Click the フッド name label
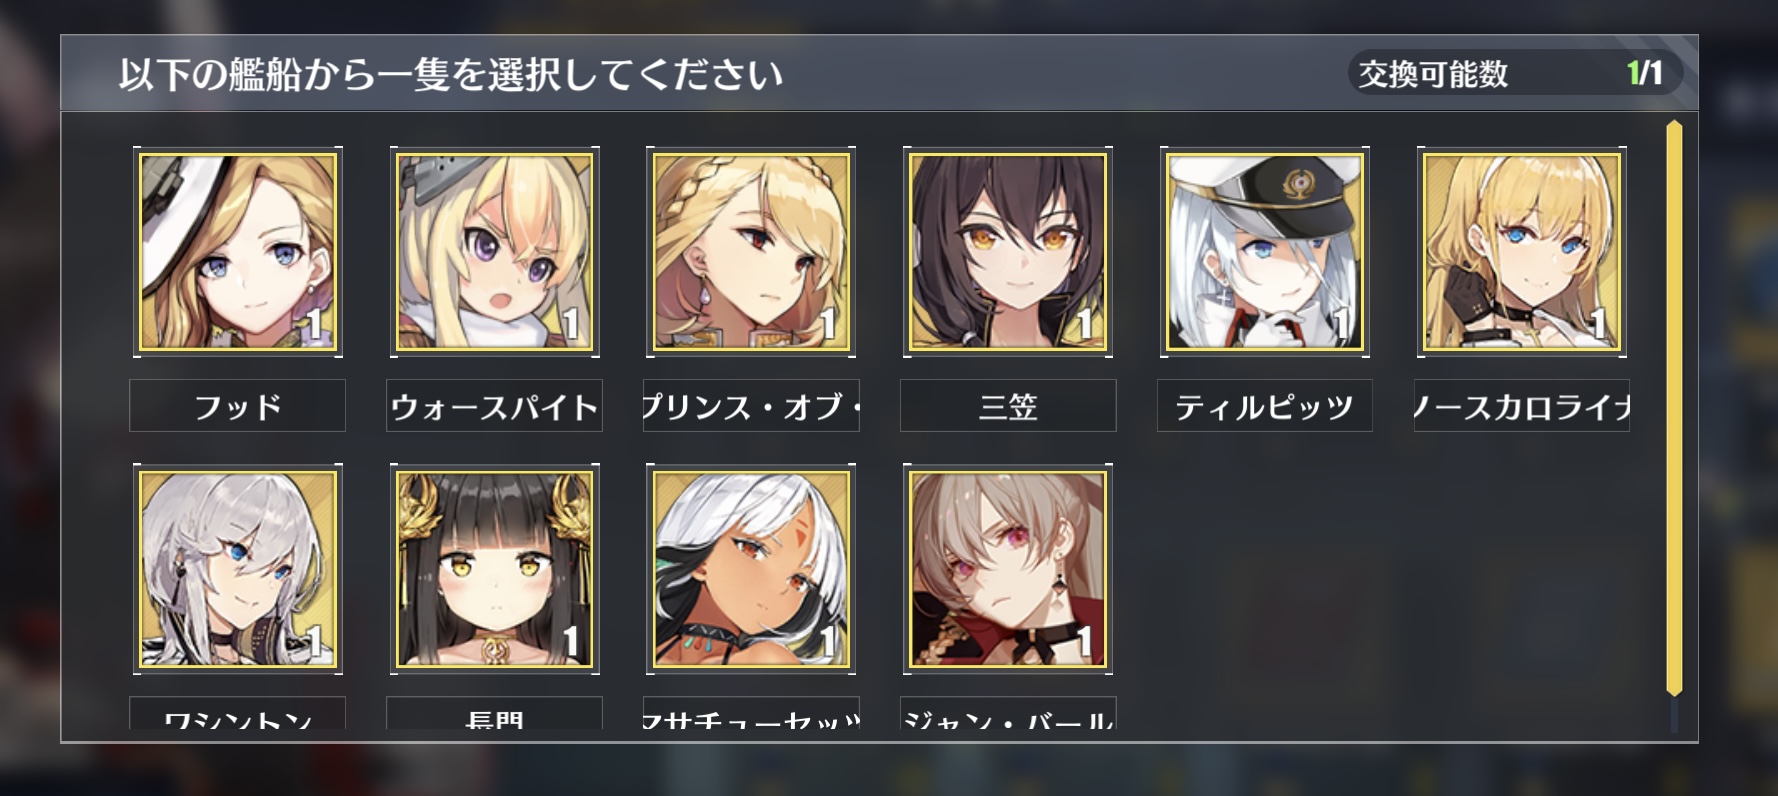 pyautogui.click(x=238, y=406)
